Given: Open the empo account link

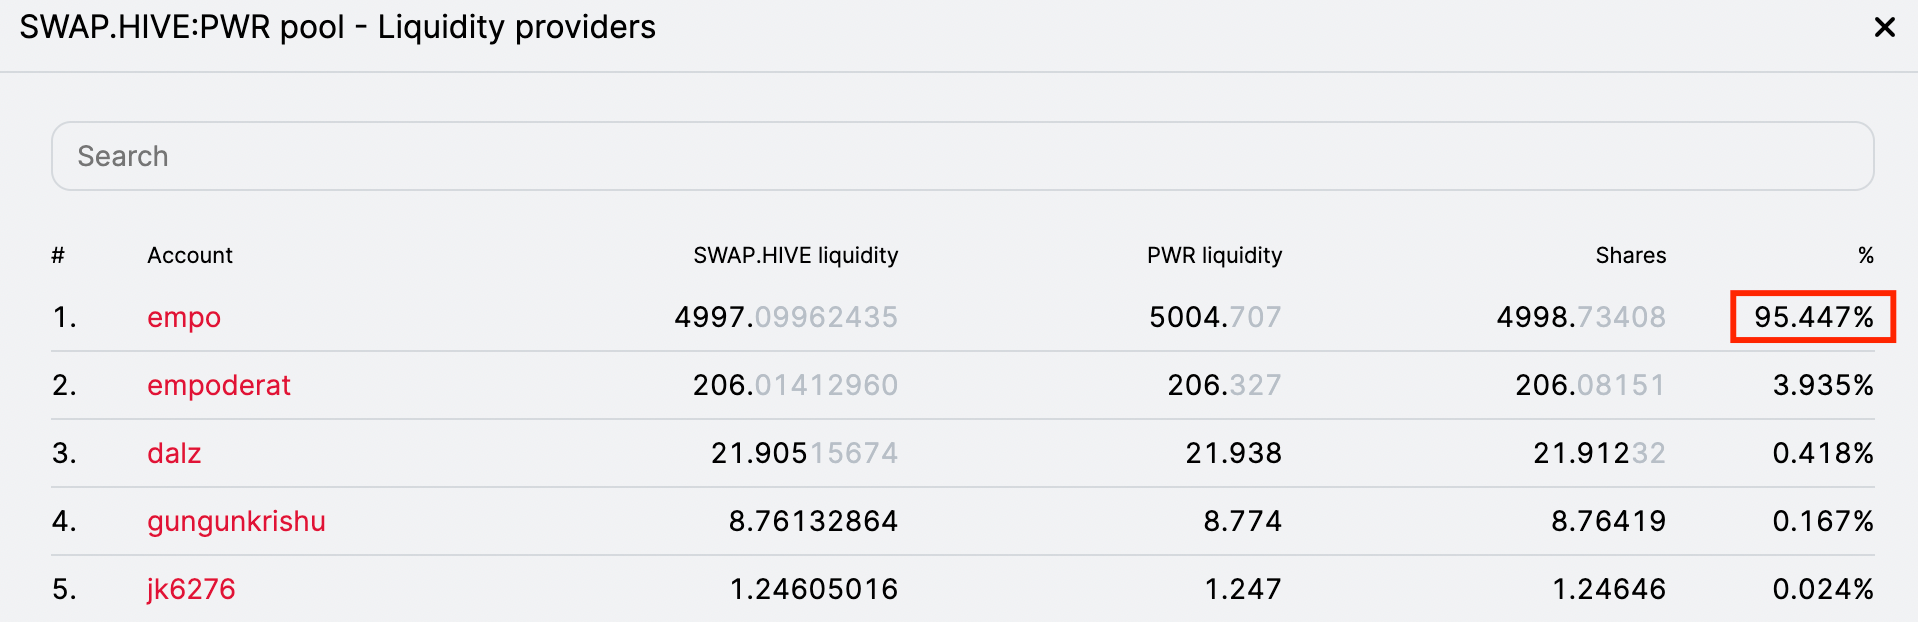Looking at the screenshot, I should [184, 317].
